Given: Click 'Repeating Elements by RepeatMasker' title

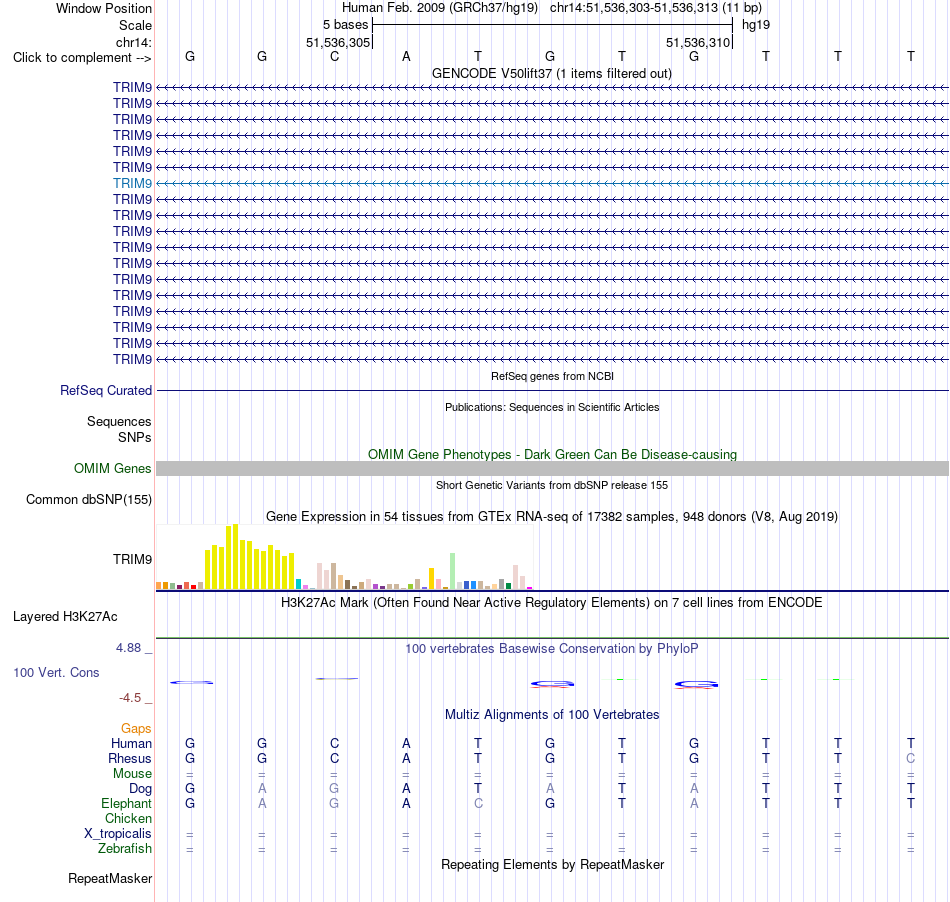Looking at the screenshot, I should click(x=553, y=864).
